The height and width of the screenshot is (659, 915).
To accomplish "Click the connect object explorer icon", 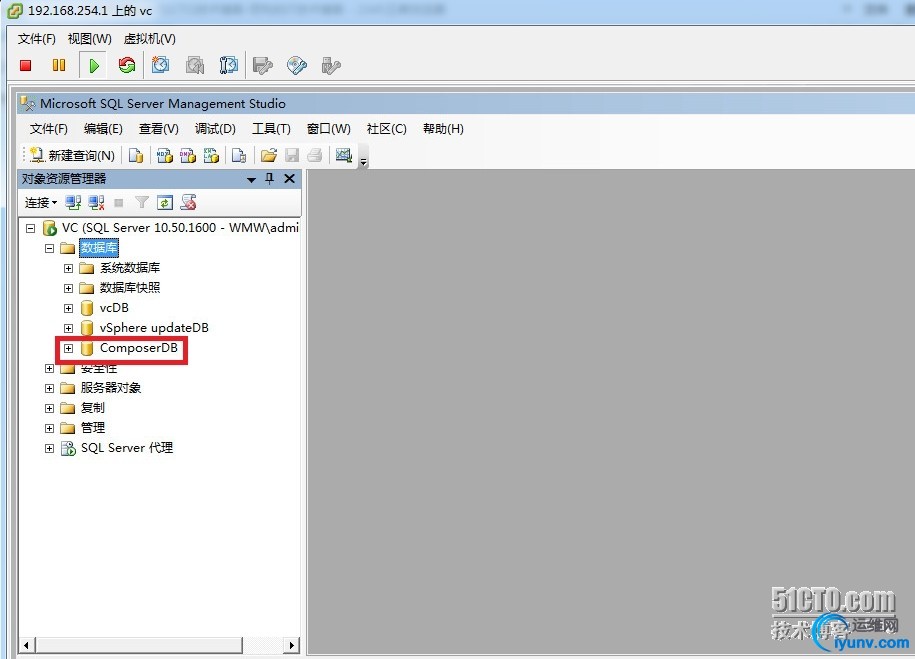I will (73, 203).
